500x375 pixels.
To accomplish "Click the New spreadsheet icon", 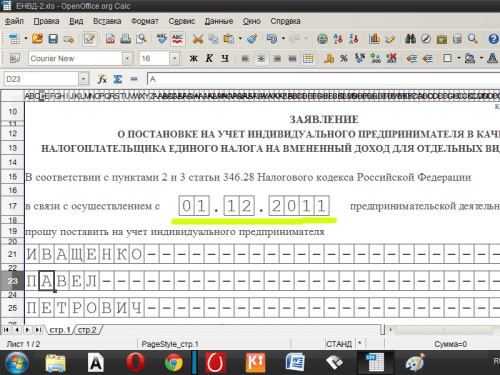I will (x=14, y=39).
